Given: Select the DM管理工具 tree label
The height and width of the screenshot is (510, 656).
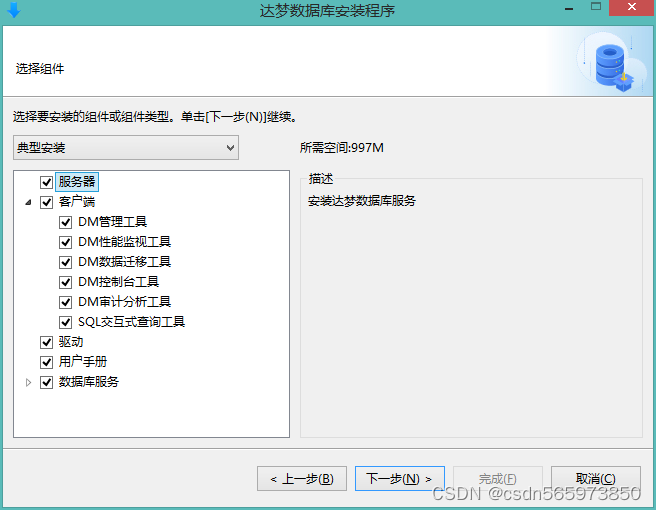Looking at the screenshot, I should point(113,222).
